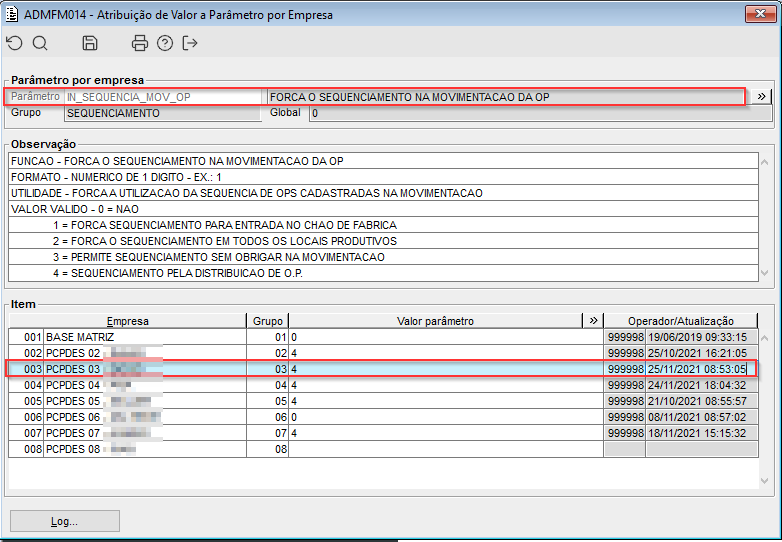The height and width of the screenshot is (542, 782).
Task: Click Observação line FORMATO - NUMERICO DE 1 DIGITO
Action: click(x=384, y=177)
